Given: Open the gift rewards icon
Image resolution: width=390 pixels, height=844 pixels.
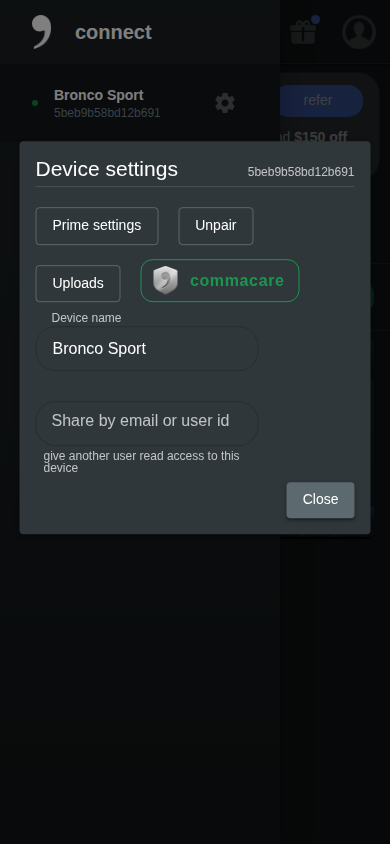Looking at the screenshot, I should tap(303, 32).
